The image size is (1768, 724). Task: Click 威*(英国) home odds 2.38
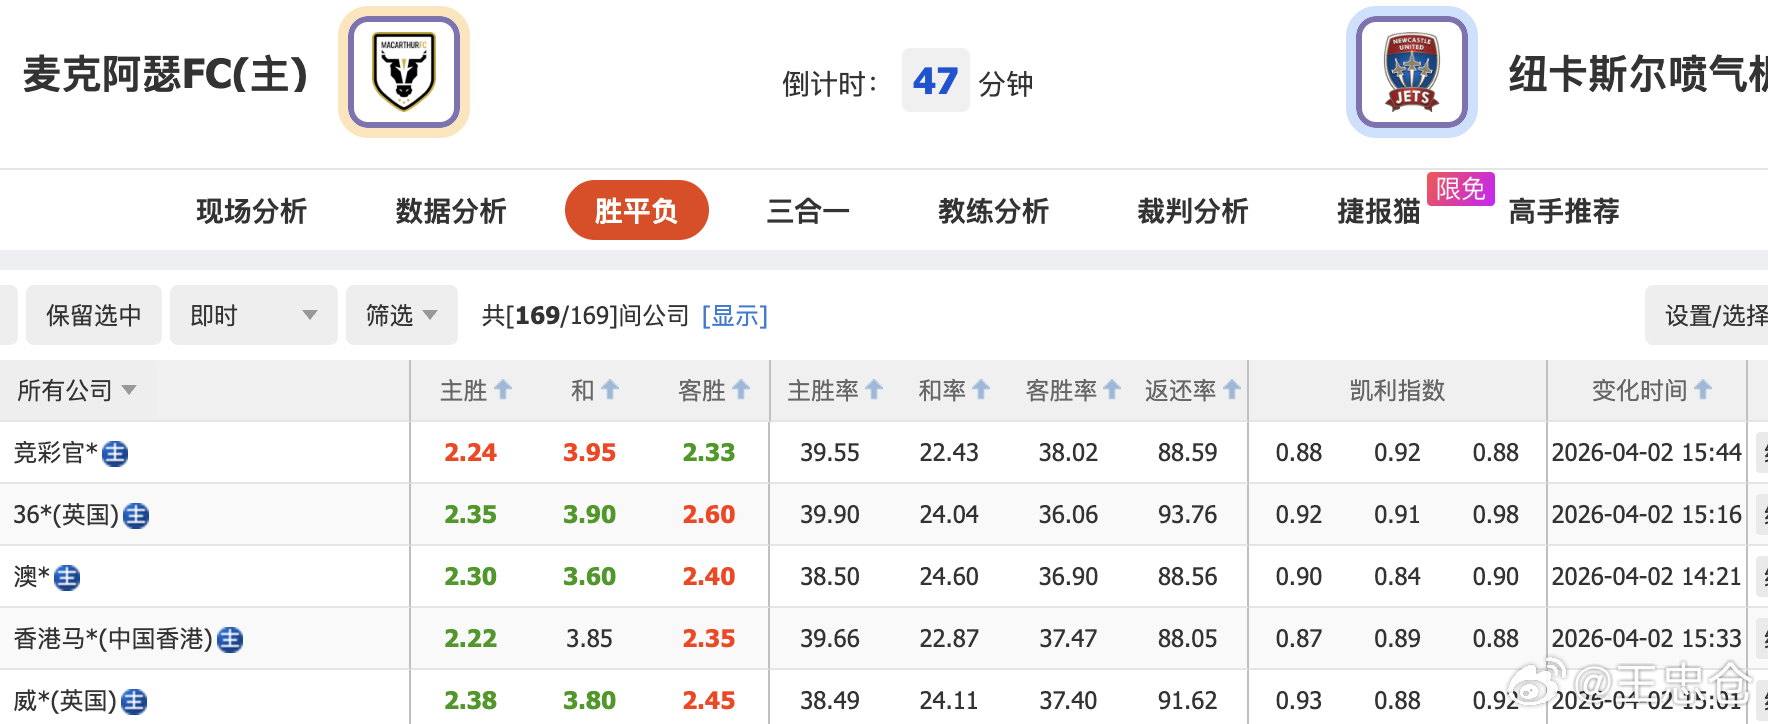[470, 701]
